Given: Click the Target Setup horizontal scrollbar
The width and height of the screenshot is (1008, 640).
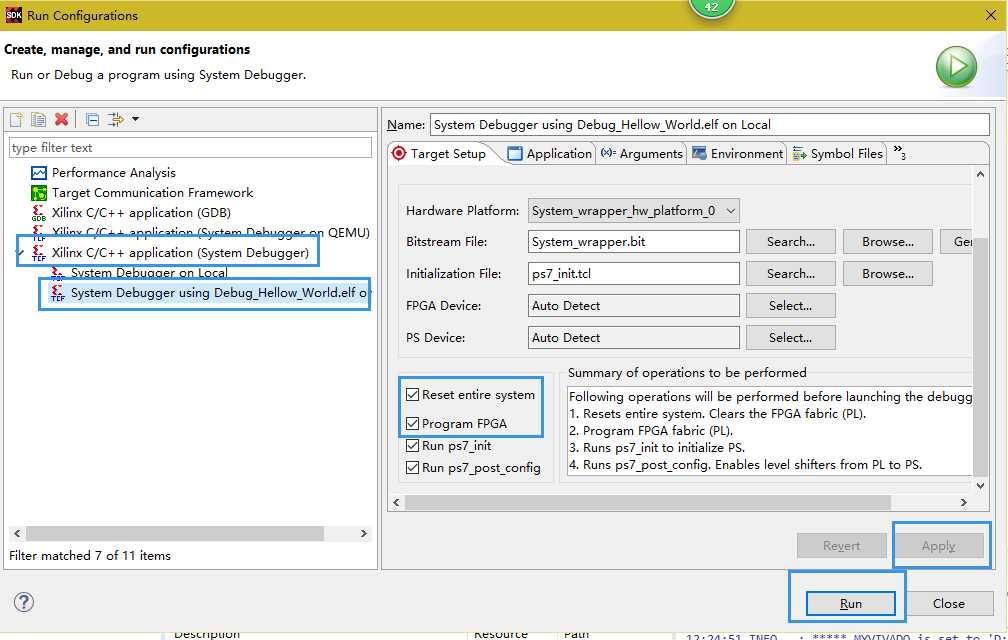Looking at the screenshot, I should coord(647,502).
